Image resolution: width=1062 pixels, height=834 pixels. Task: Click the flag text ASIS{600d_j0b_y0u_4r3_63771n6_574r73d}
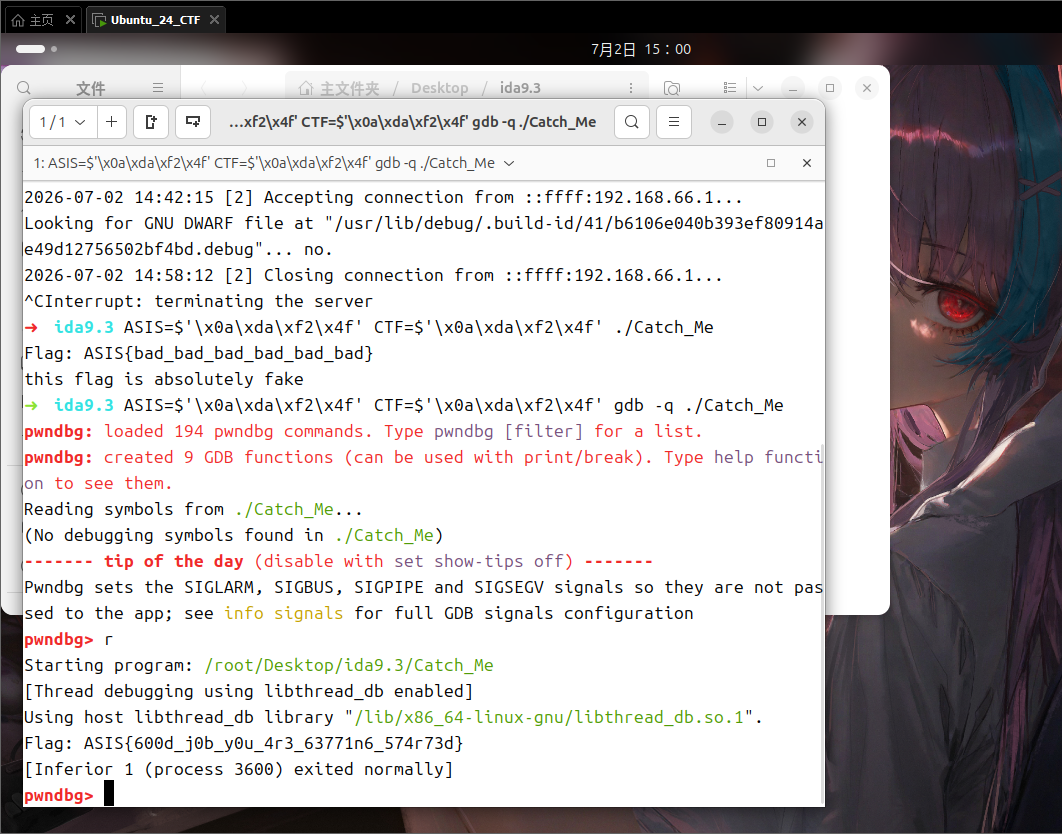(x=274, y=743)
